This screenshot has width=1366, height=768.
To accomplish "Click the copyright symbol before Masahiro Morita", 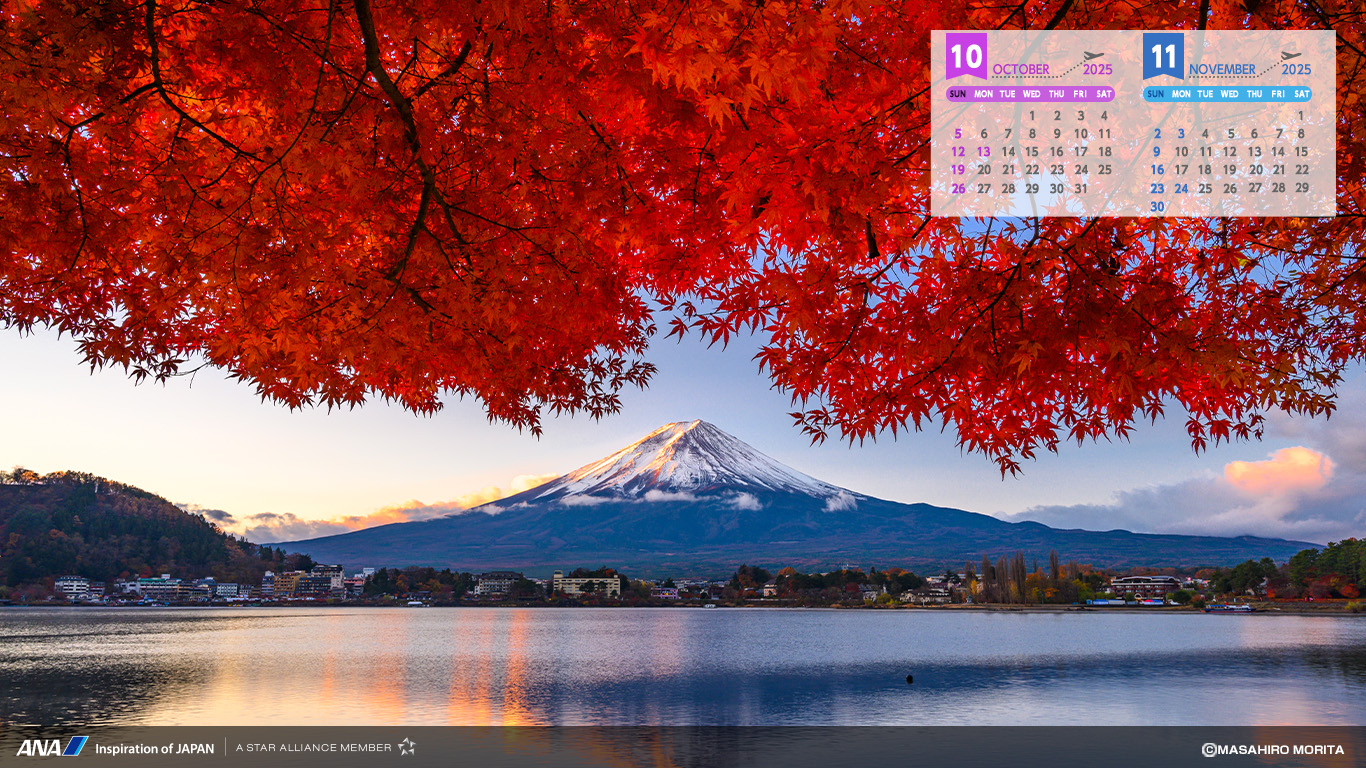I will pyautogui.click(x=1209, y=749).
